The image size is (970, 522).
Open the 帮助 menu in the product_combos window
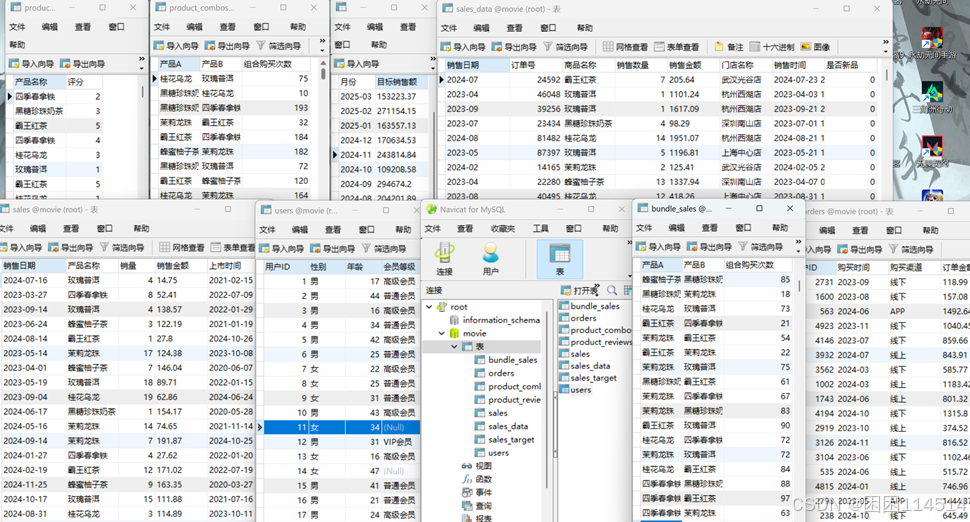coord(298,27)
